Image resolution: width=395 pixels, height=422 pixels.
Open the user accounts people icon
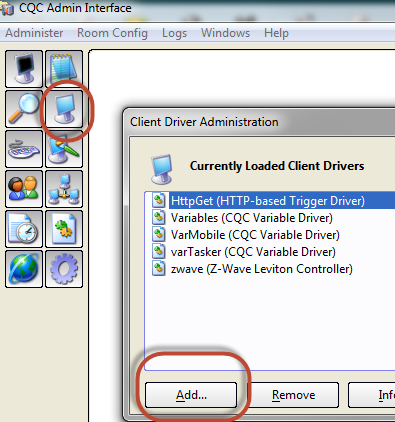[x=24, y=189]
